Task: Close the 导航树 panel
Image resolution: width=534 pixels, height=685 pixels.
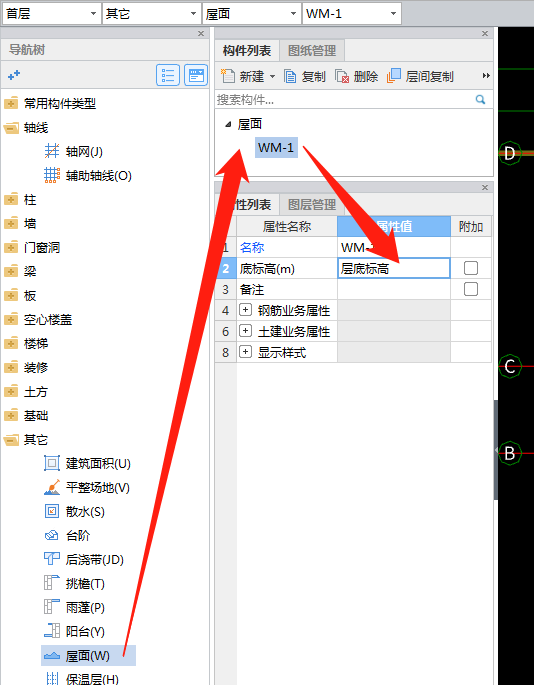Action: [201, 34]
